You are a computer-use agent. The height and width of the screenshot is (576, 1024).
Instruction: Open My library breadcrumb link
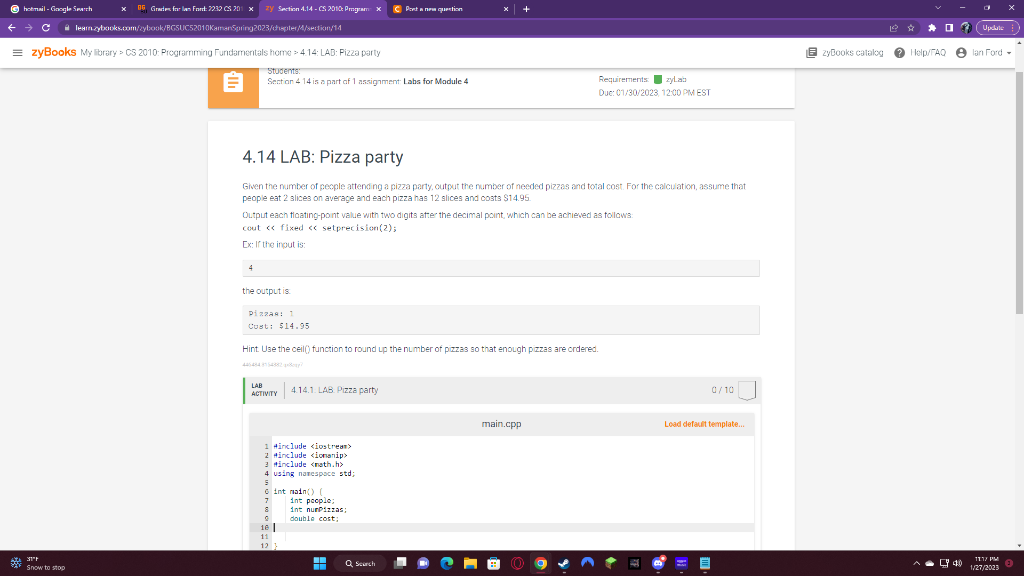(x=99, y=53)
